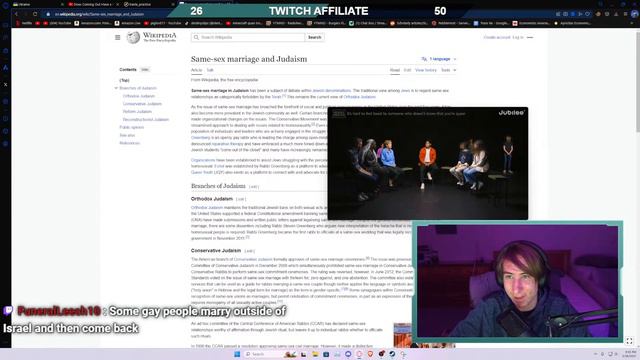Open the Windows Start button

[237, 354]
